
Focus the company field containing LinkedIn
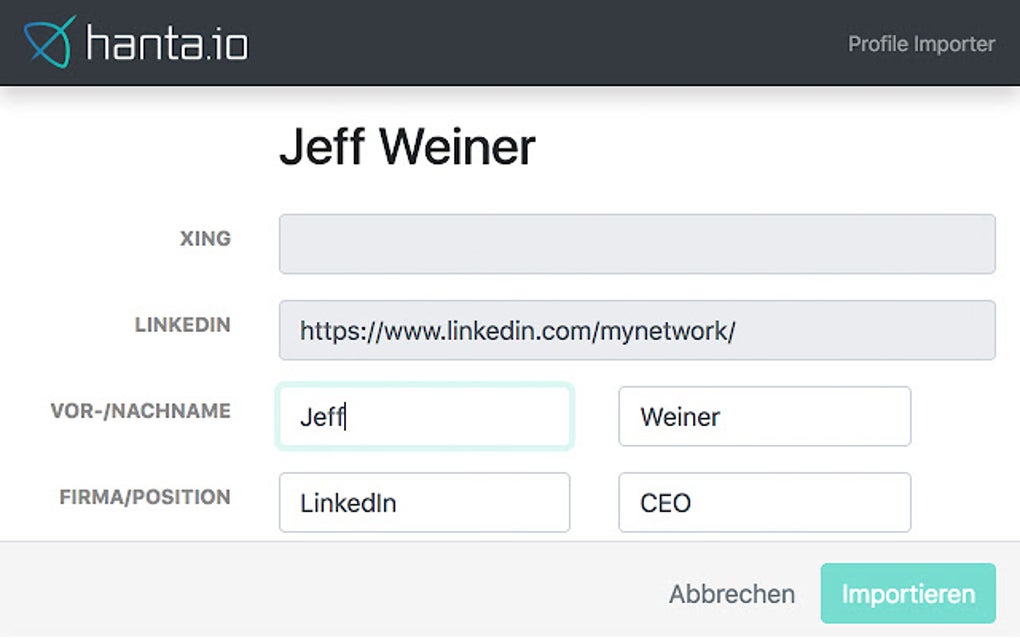(x=425, y=503)
